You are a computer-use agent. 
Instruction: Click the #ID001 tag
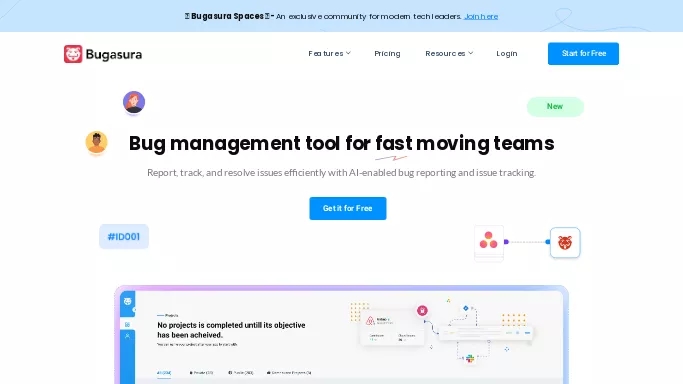click(124, 237)
